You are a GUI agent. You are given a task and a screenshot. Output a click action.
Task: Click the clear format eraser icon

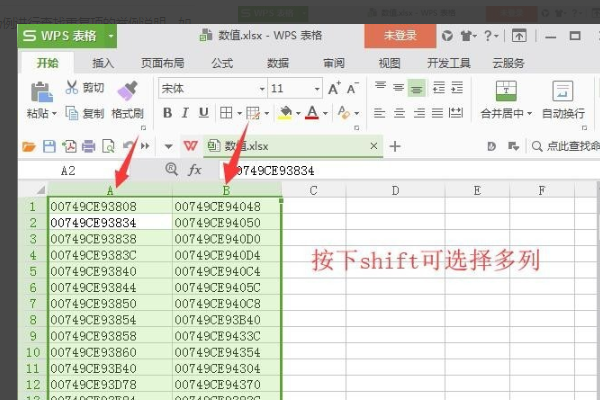tap(344, 113)
